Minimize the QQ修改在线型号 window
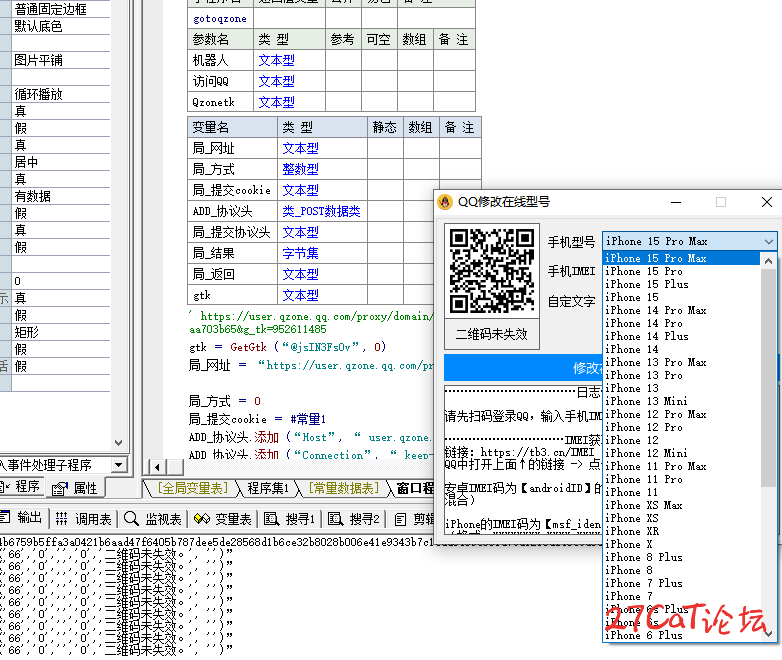 [x=676, y=202]
